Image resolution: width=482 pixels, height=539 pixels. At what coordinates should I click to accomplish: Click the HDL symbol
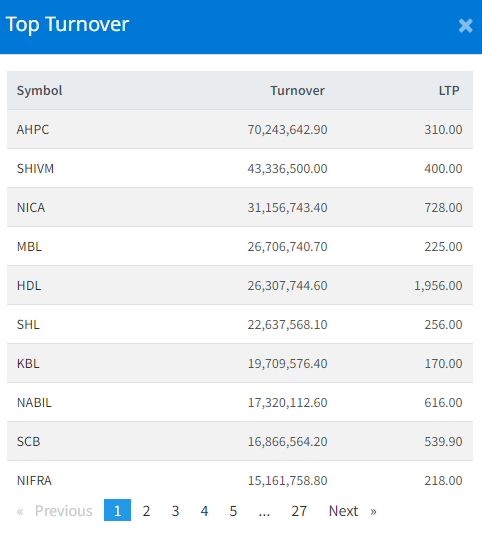29,286
